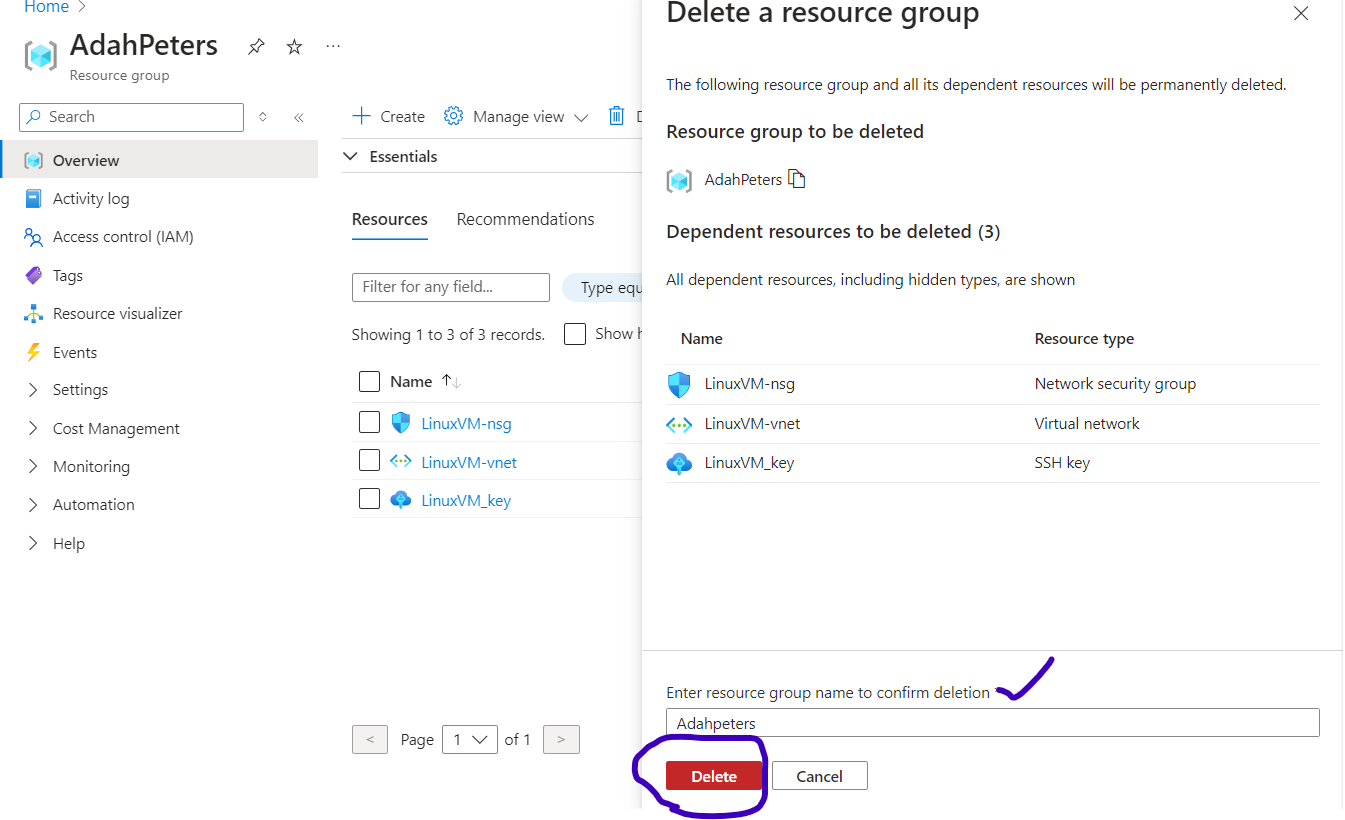The height and width of the screenshot is (820, 1345).
Task: Sort resources using the Name arrows icon
Action: point(451,382)
